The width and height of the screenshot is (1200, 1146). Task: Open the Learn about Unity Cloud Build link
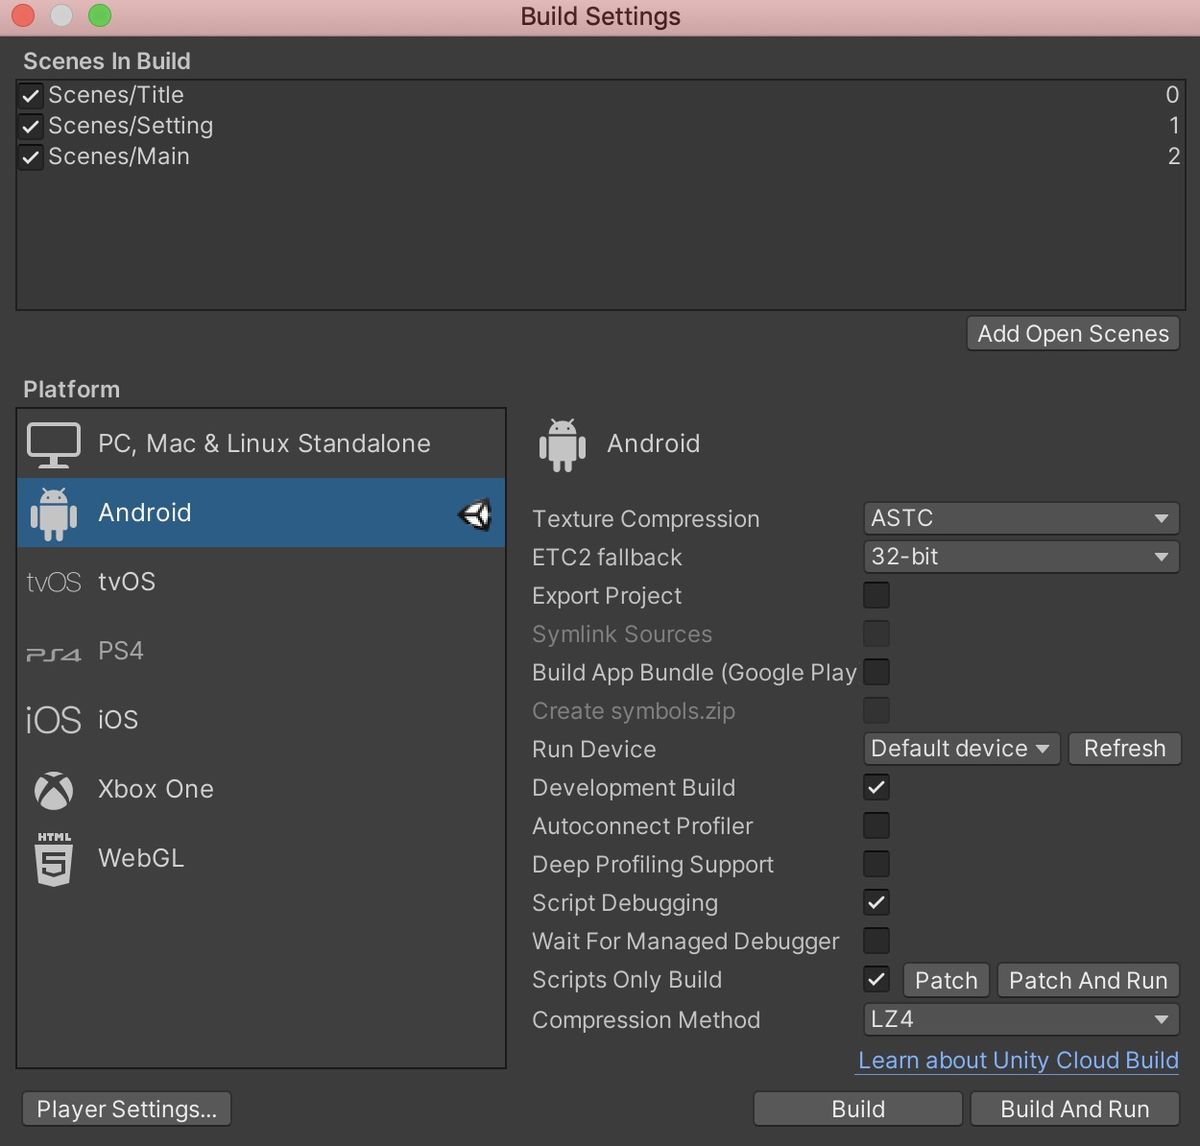[x=1018, y=1060]
